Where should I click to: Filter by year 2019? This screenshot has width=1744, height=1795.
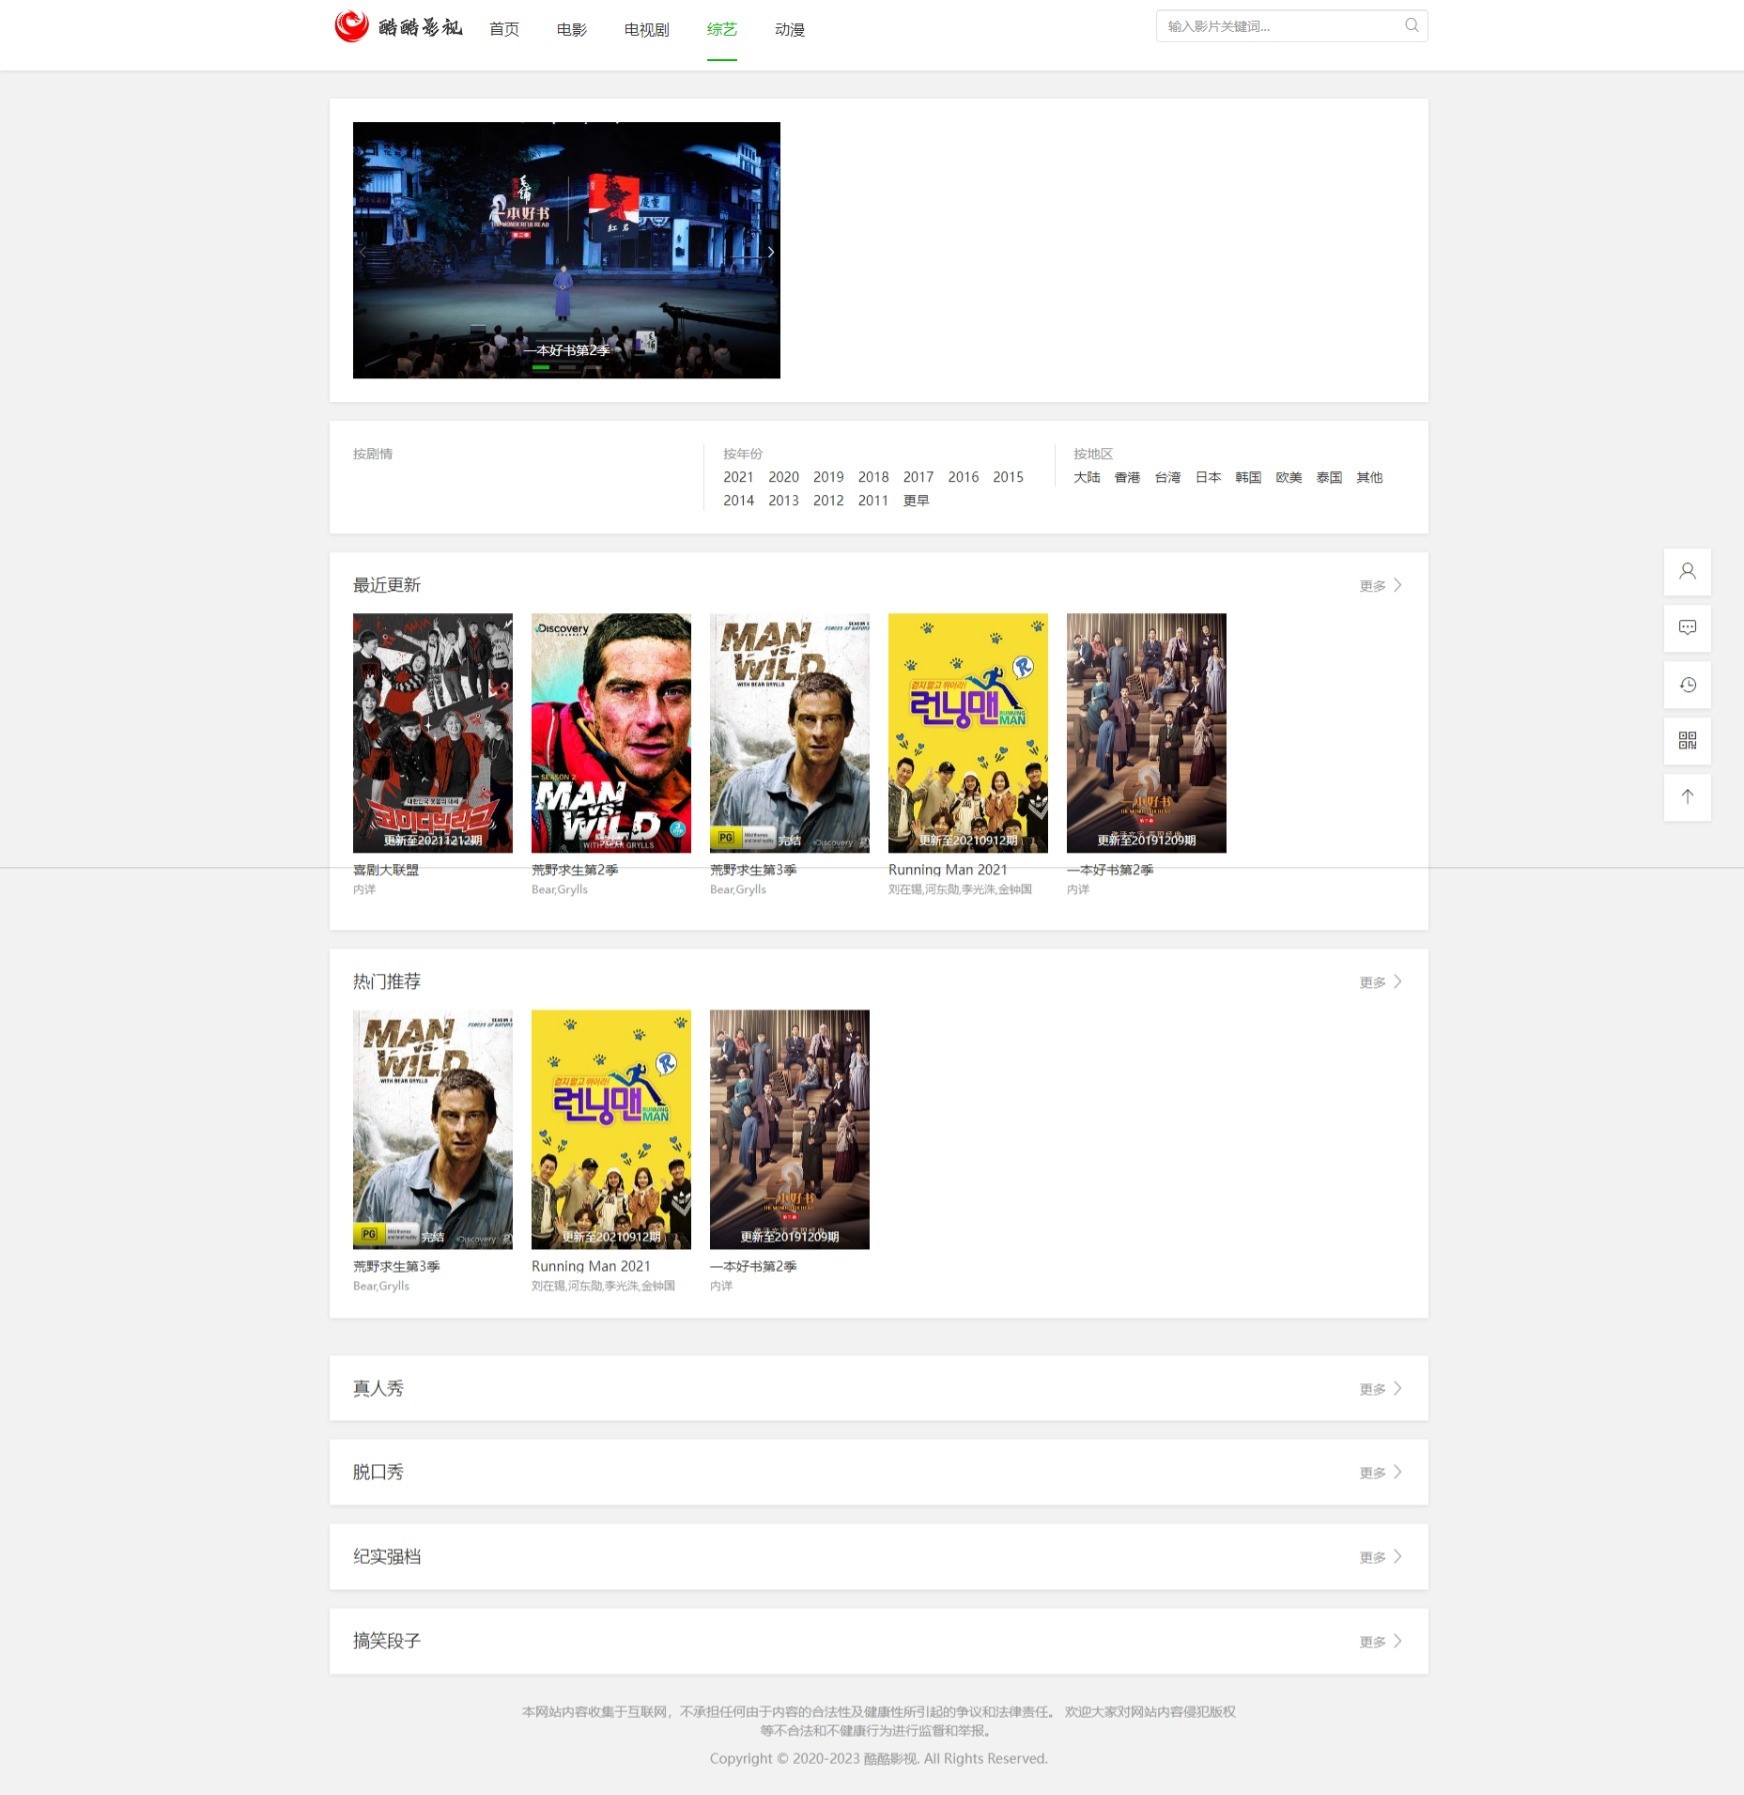pos(828,477)
